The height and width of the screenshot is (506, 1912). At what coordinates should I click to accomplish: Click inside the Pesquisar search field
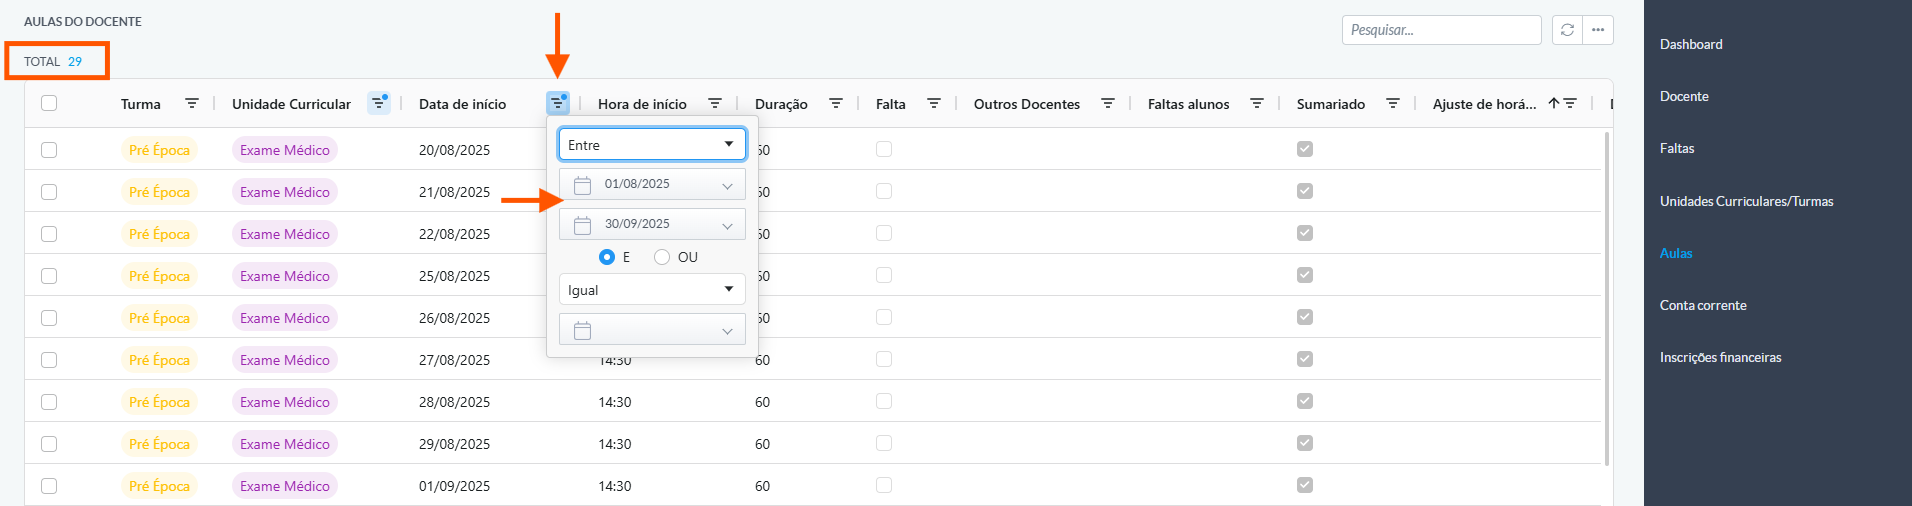tap(1441, 30)
